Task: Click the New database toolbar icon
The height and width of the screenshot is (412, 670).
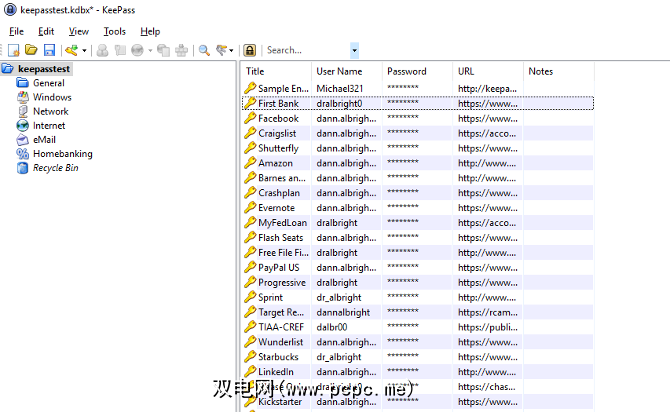Action: [x=13, y=50]
